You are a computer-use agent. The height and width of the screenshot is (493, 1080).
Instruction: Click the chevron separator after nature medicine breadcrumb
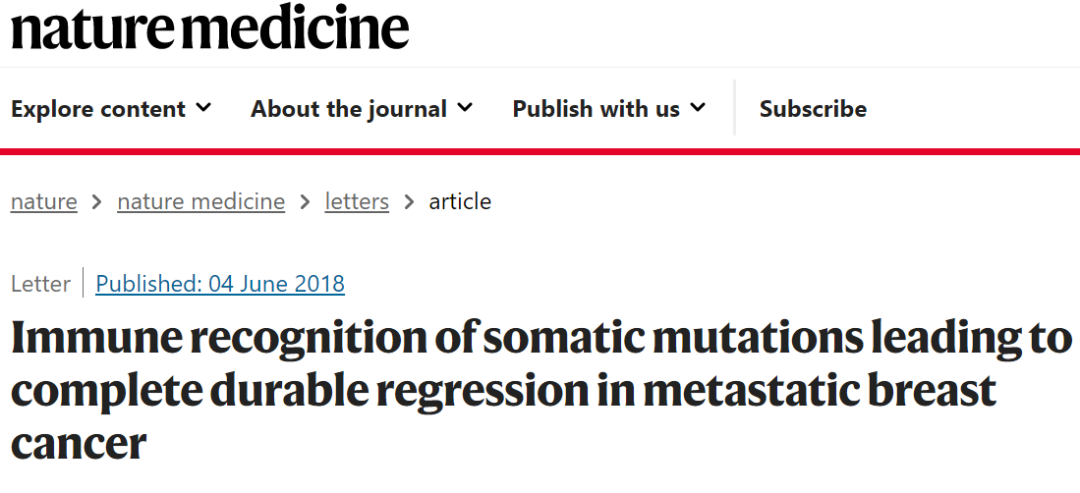click(x=305, y=202)
